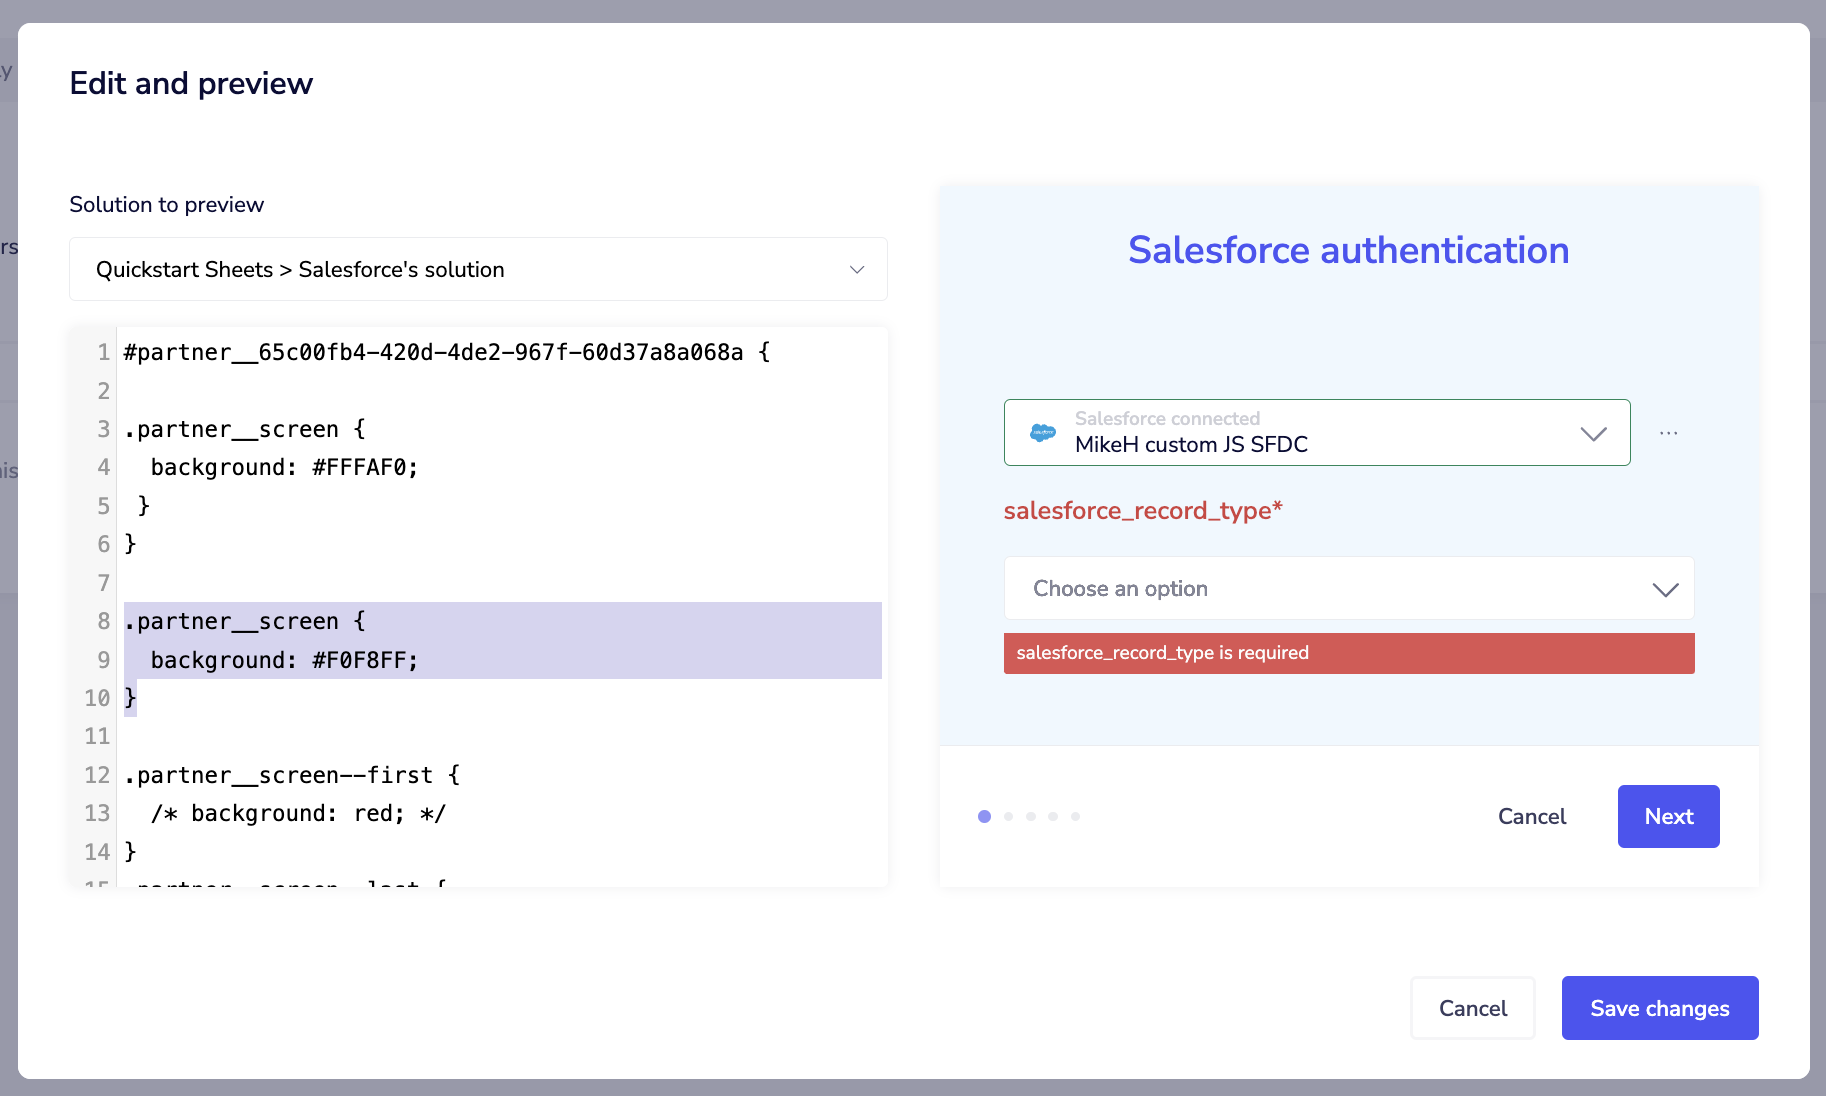Screen dimensions: 1826x1096
Task: Click the chevron in Choose an option field
Action: [x=1664, y=589]
